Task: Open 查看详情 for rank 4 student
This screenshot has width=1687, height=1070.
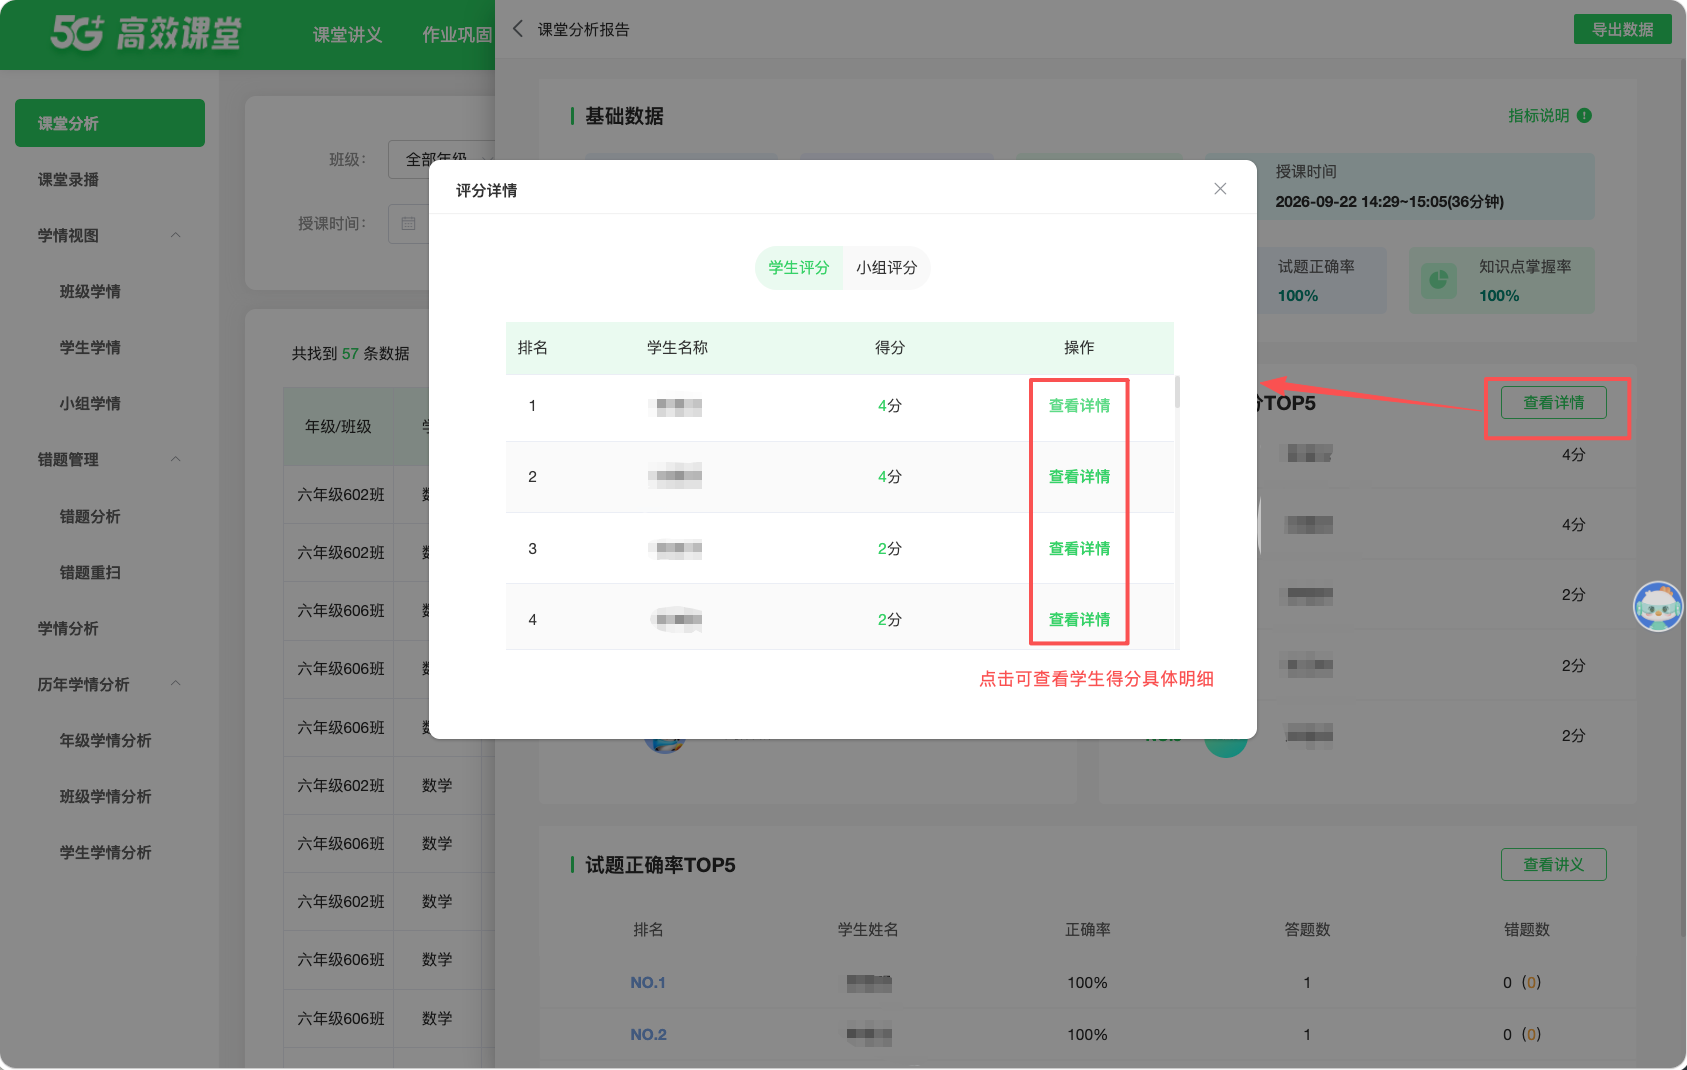Action: (x=1079, y=620)
